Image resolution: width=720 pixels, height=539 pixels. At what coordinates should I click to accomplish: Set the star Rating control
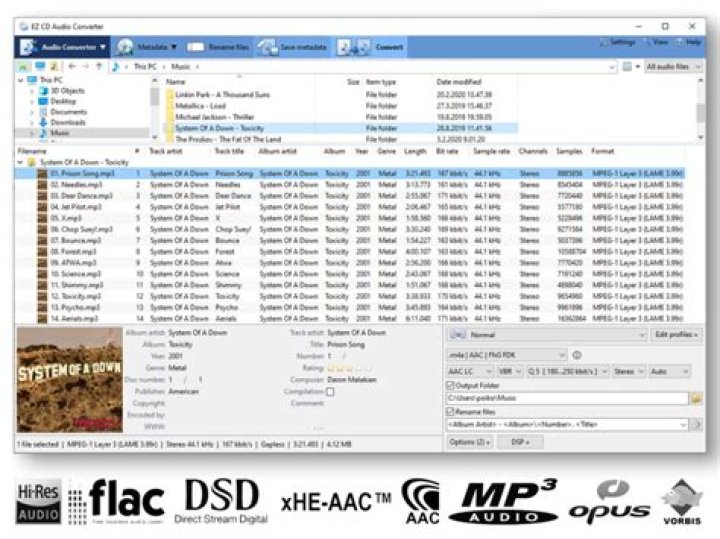coord(349,368)
